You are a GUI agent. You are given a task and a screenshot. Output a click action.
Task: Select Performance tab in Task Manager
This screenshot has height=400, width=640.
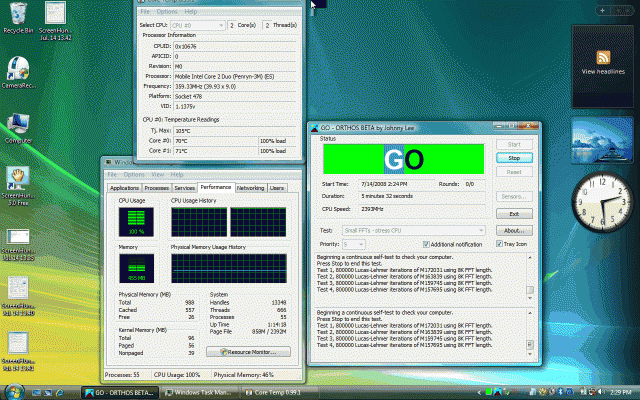216,187
